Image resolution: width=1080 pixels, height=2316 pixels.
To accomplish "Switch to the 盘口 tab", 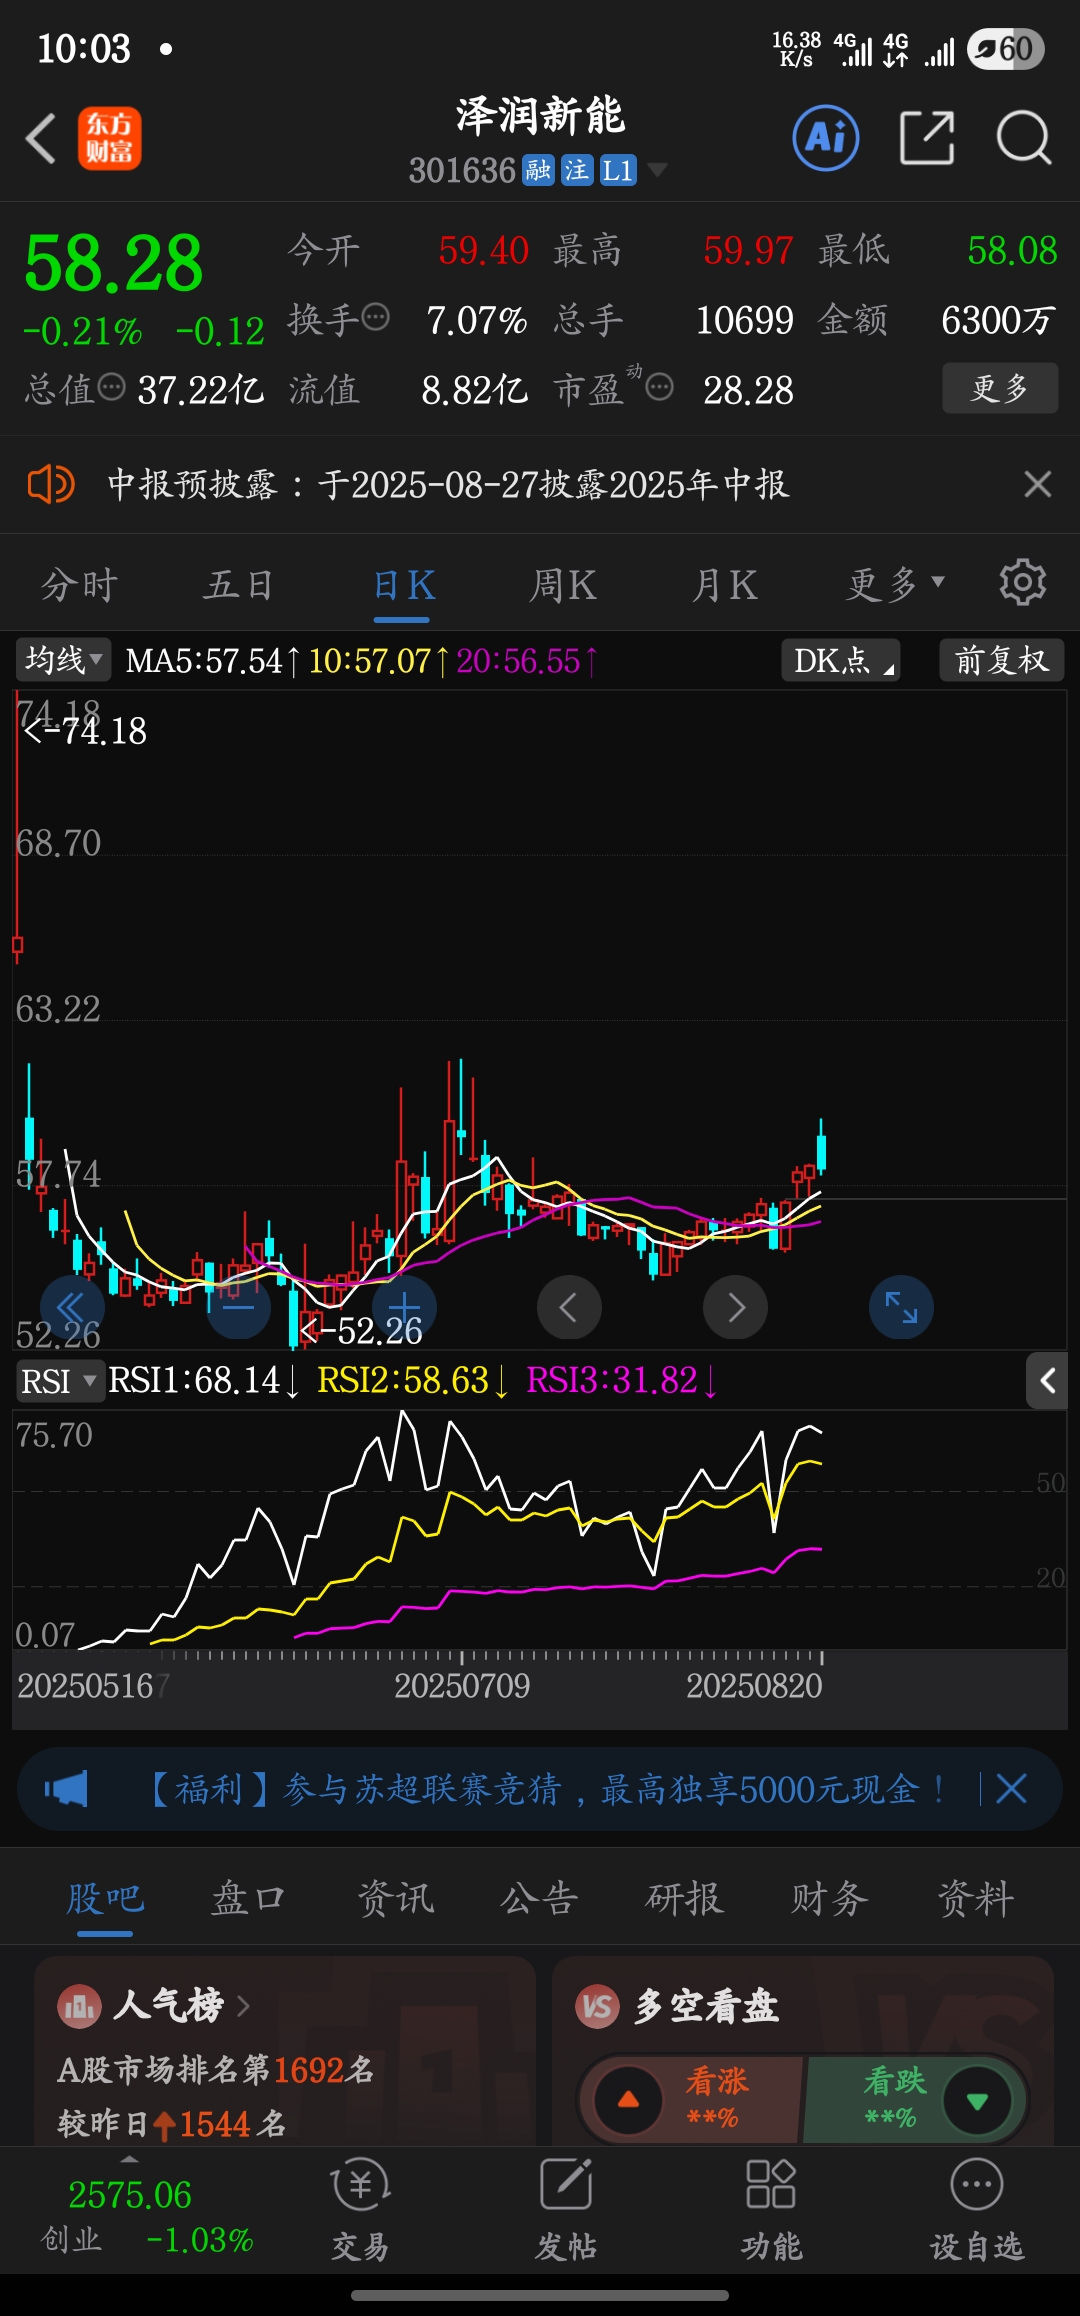I will tap(249, 1897).
